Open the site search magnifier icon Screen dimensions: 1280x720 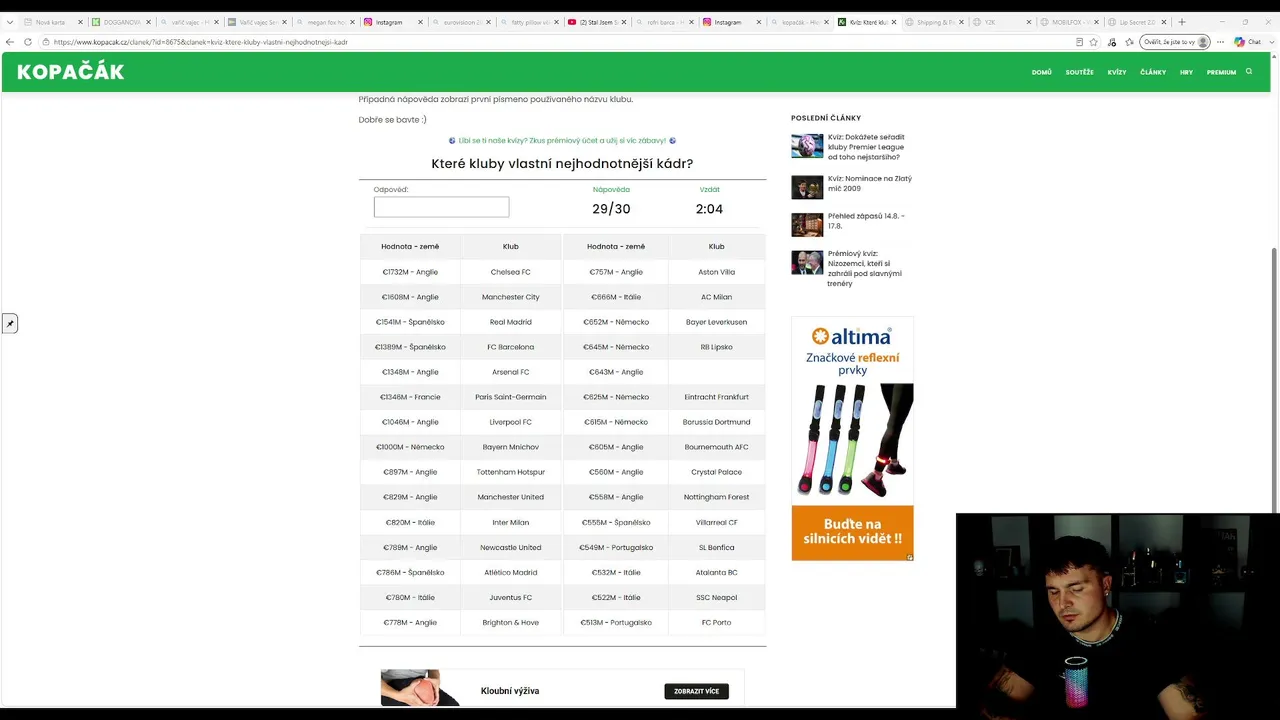pyautogui.click(x=1249, y=72)
